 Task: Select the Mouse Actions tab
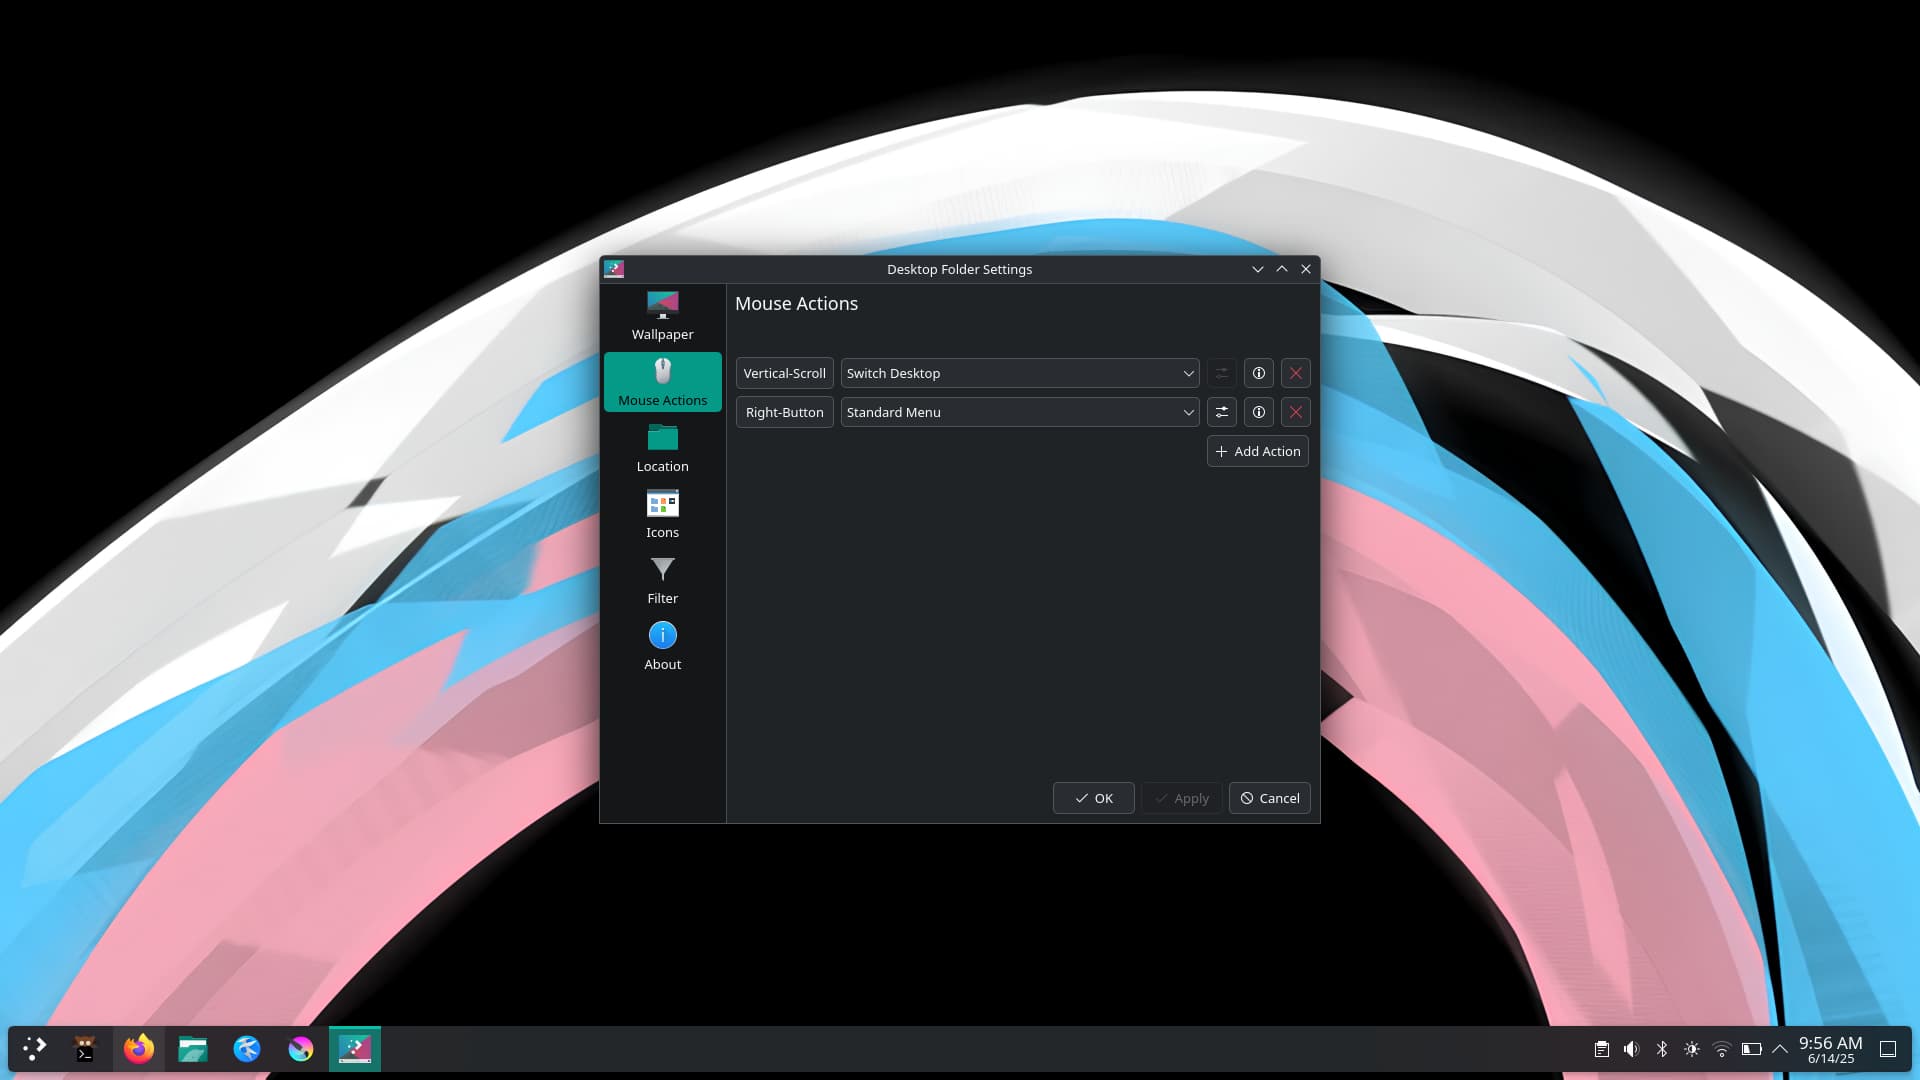tap(662, 382)
